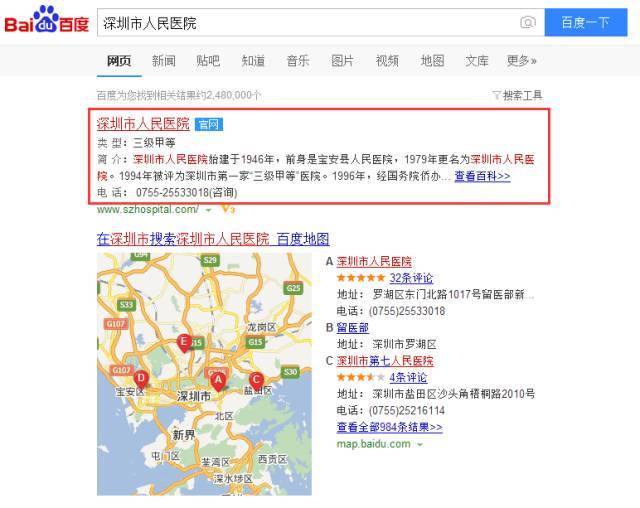Click the star rating for result C

[361, 377]
